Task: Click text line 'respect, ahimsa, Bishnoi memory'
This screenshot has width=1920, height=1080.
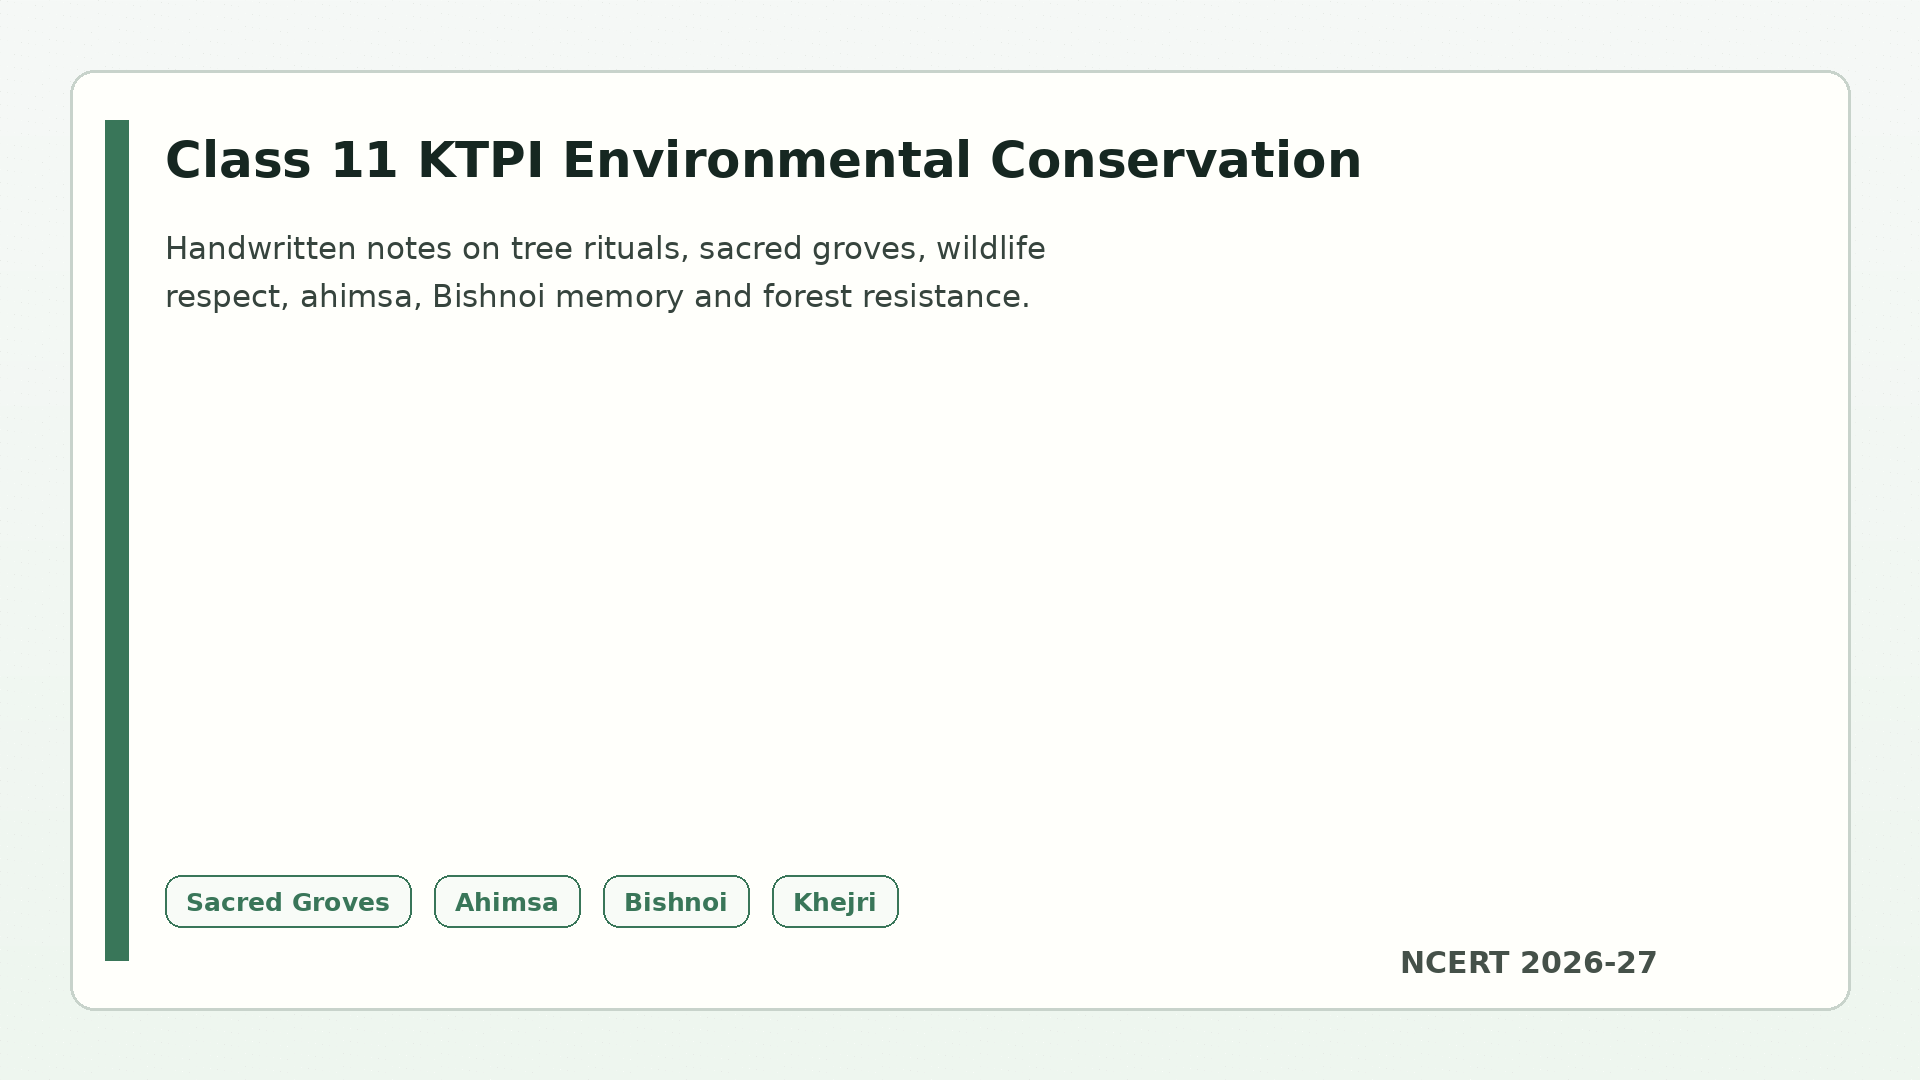Action: pos(597,297)
